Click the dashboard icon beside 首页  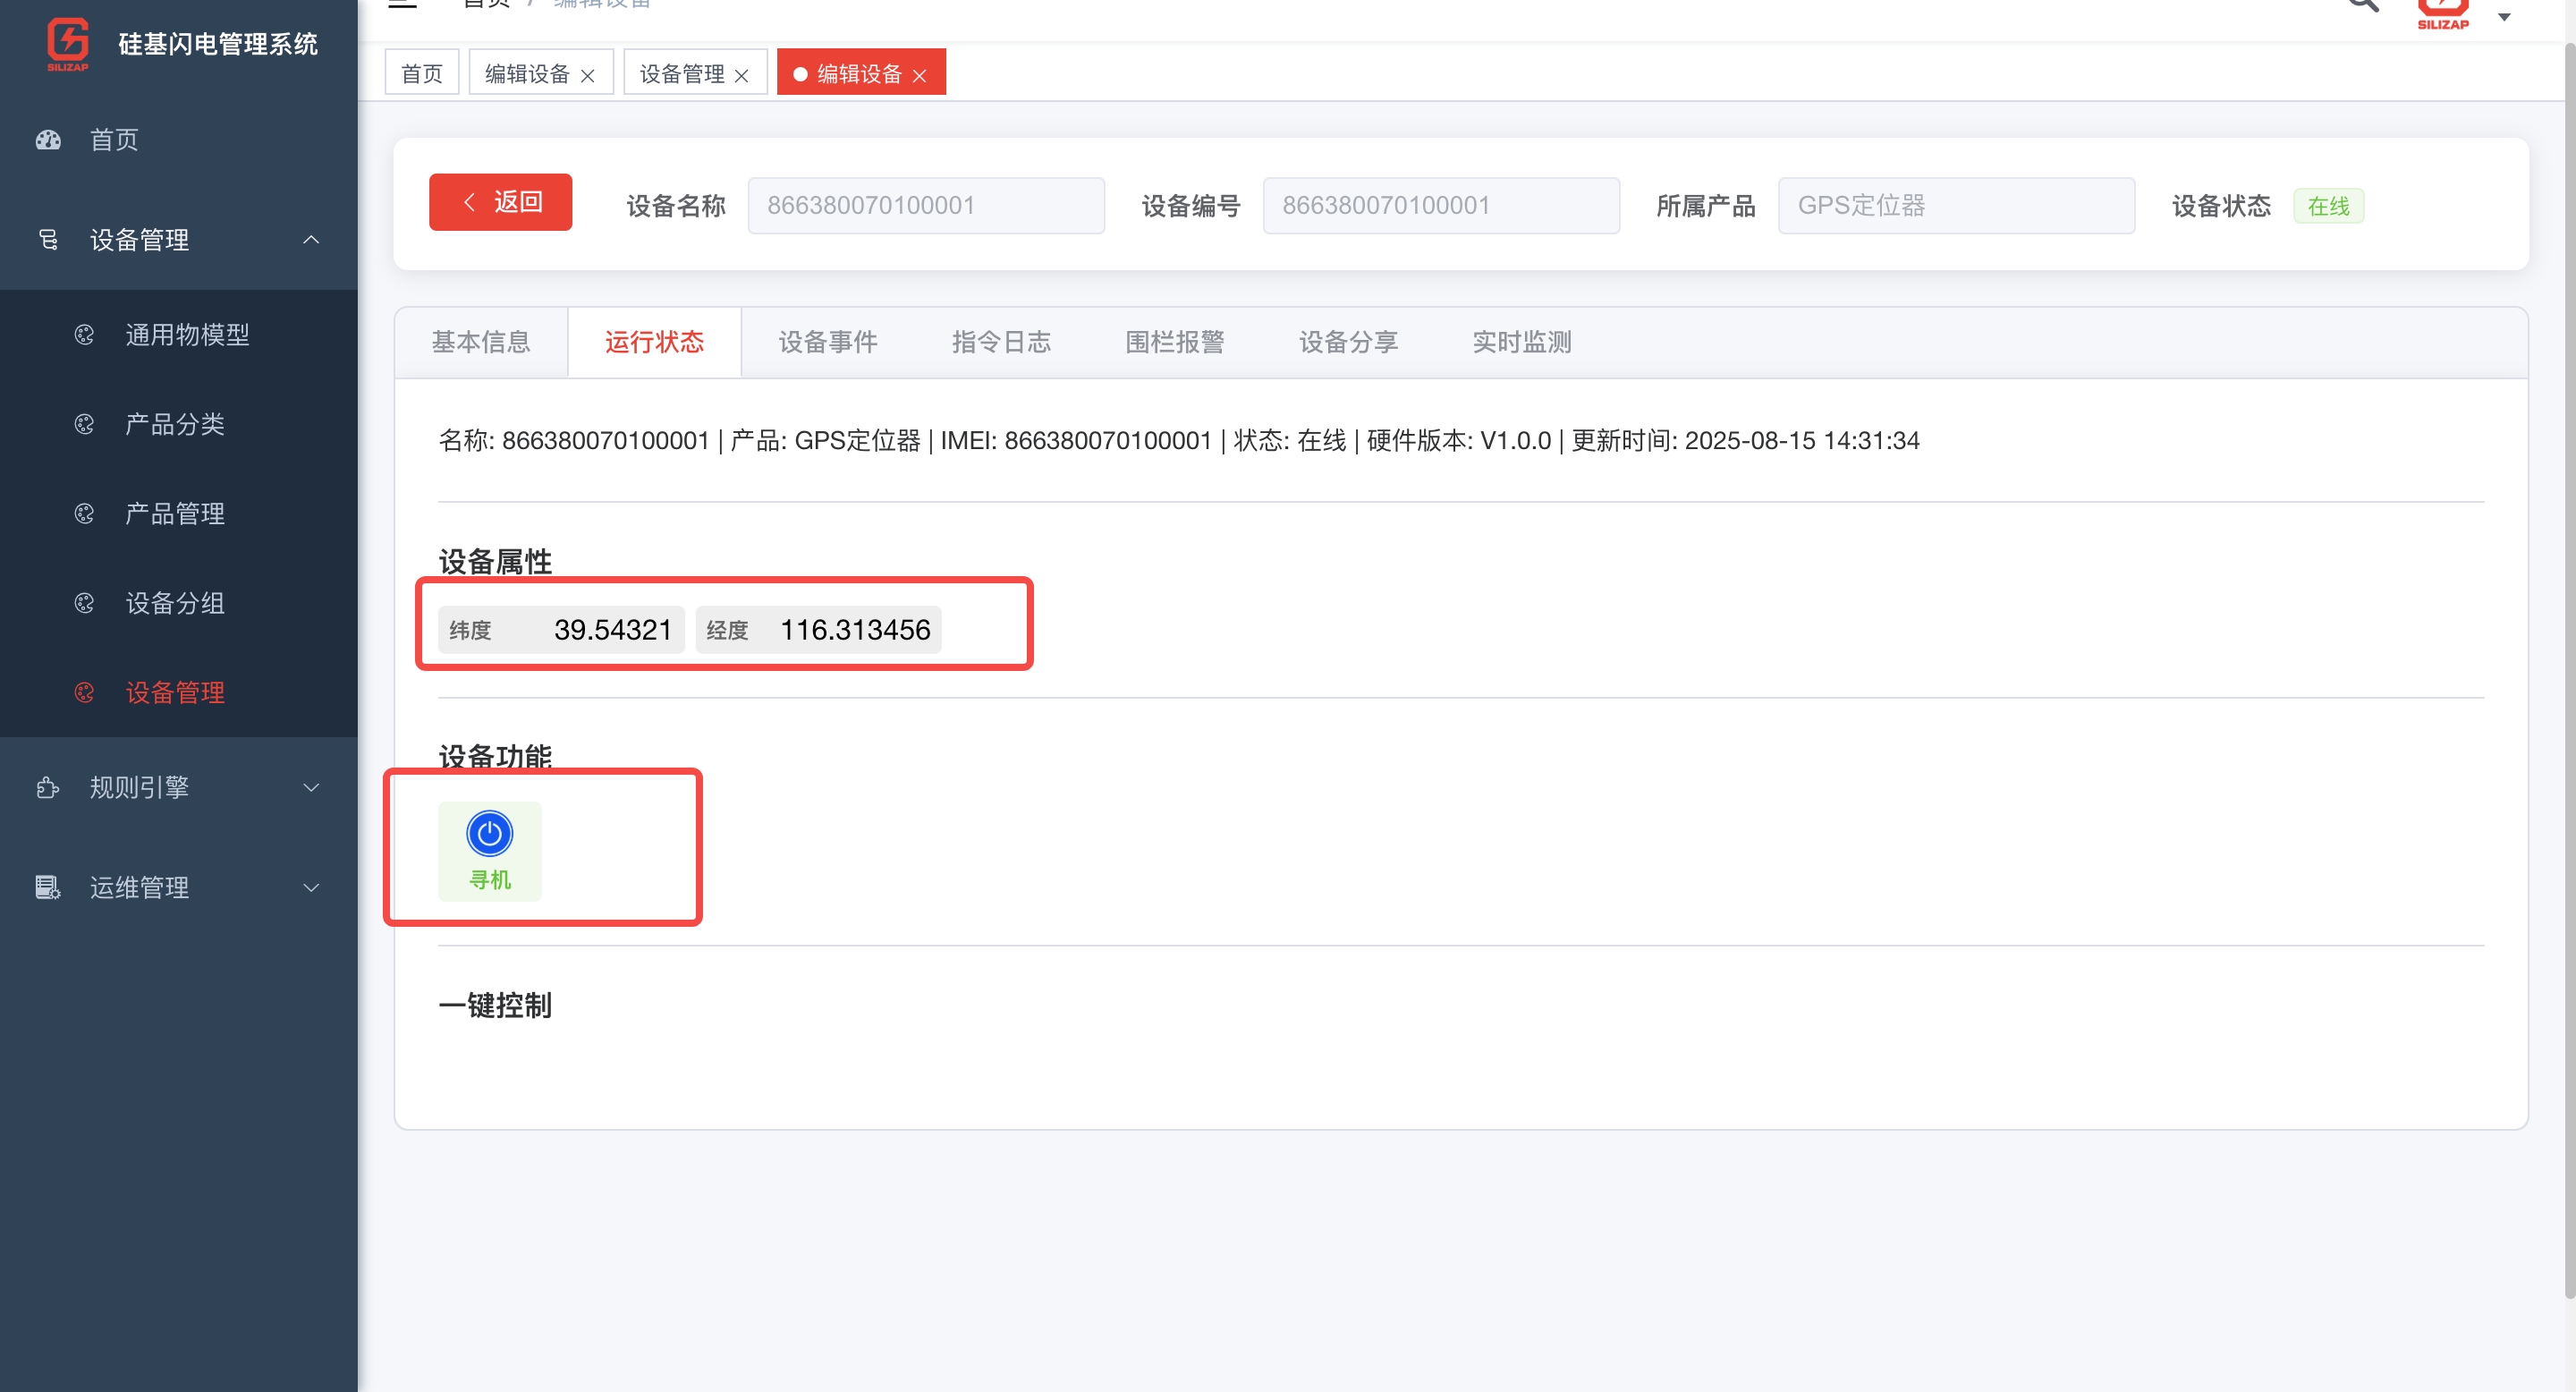(48, 140)
